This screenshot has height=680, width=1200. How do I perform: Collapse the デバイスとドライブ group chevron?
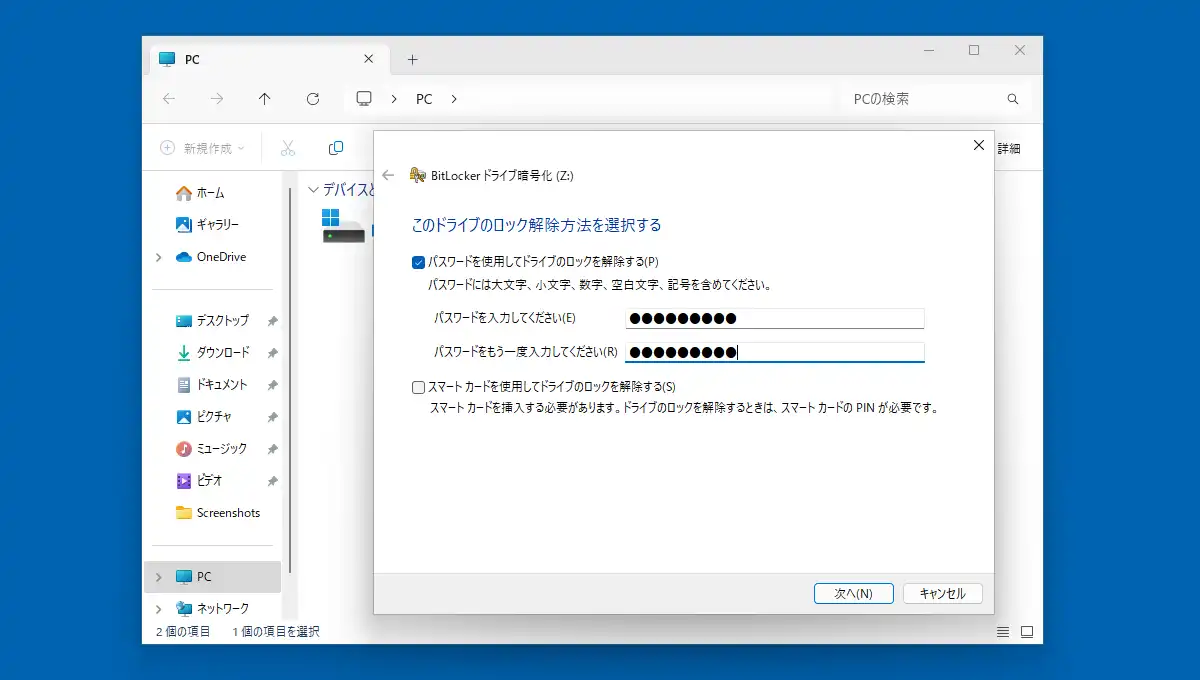pyautogui.click(x=313, y=189)
